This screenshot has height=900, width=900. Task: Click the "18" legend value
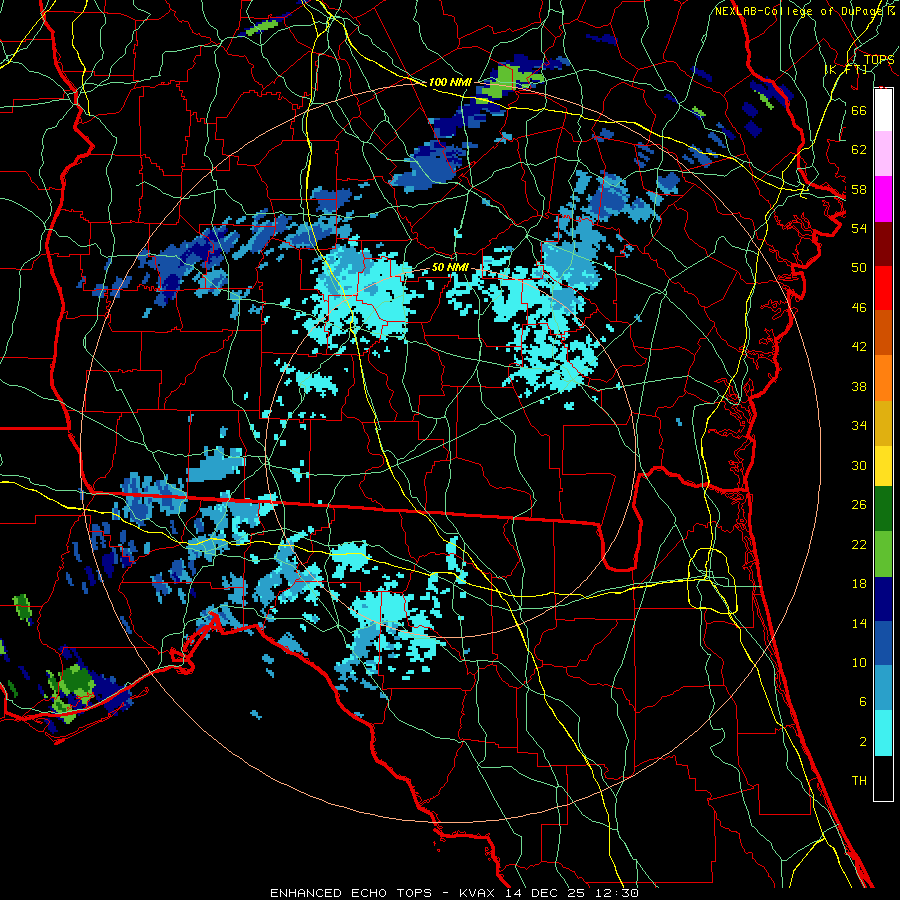click(859, 584)
